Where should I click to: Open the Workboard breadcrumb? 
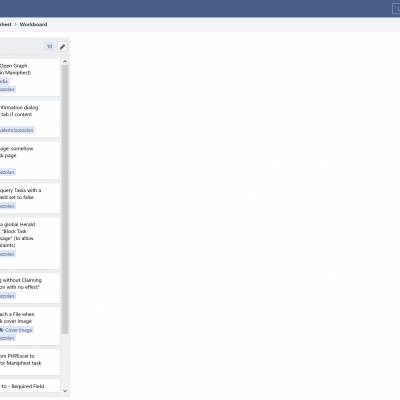[x=33, y=24]
